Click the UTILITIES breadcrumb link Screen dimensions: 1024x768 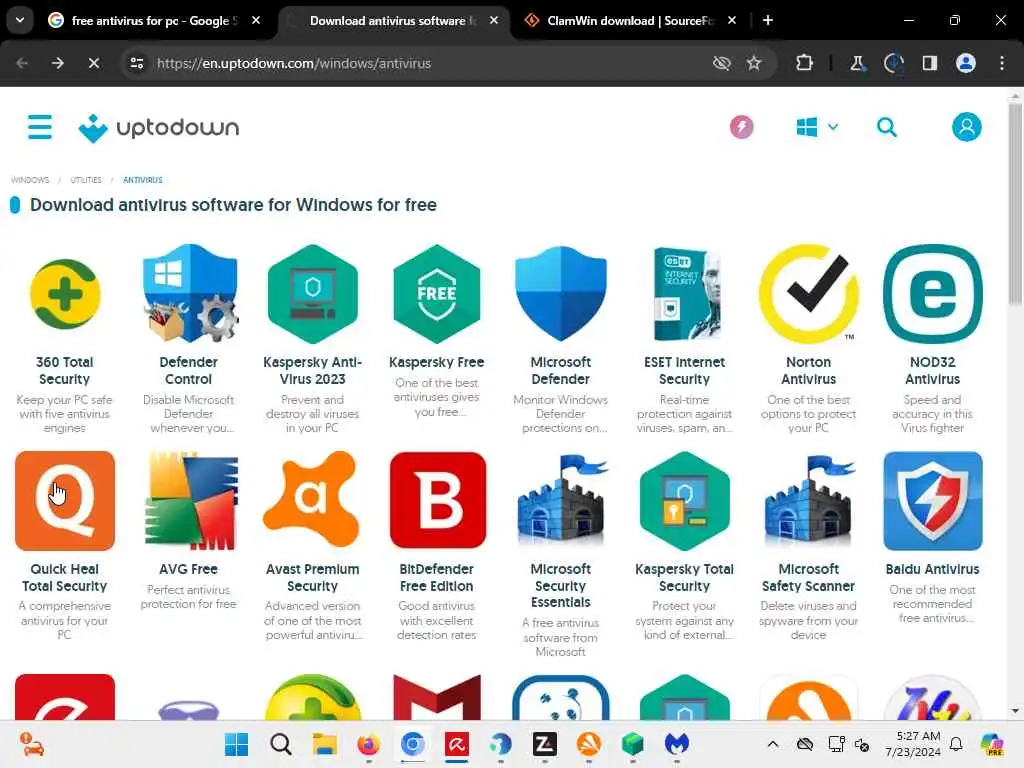pos(86,180)
